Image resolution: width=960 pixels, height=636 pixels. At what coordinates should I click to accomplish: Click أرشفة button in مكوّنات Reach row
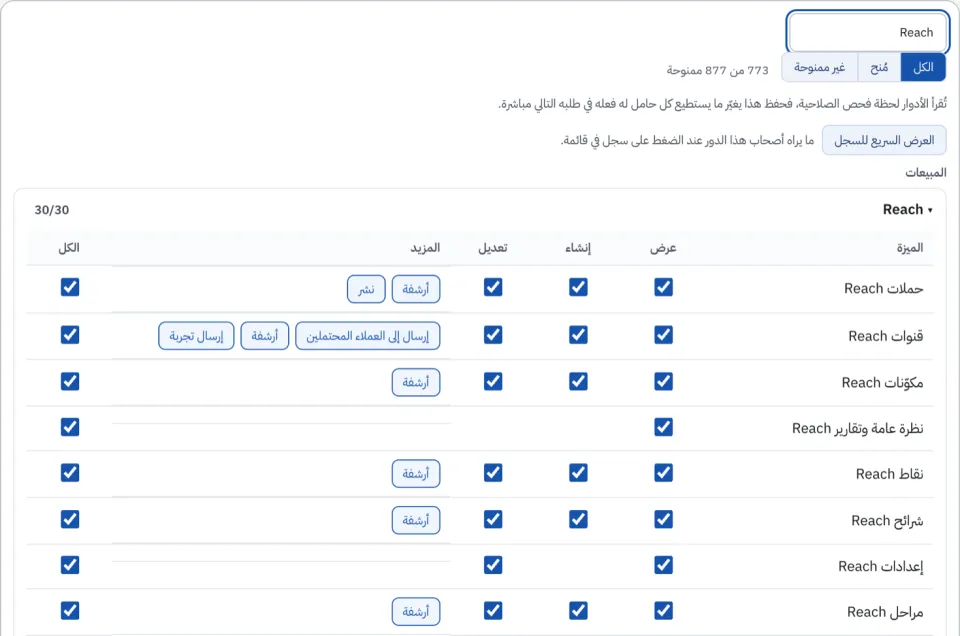(x=416, y=383)
